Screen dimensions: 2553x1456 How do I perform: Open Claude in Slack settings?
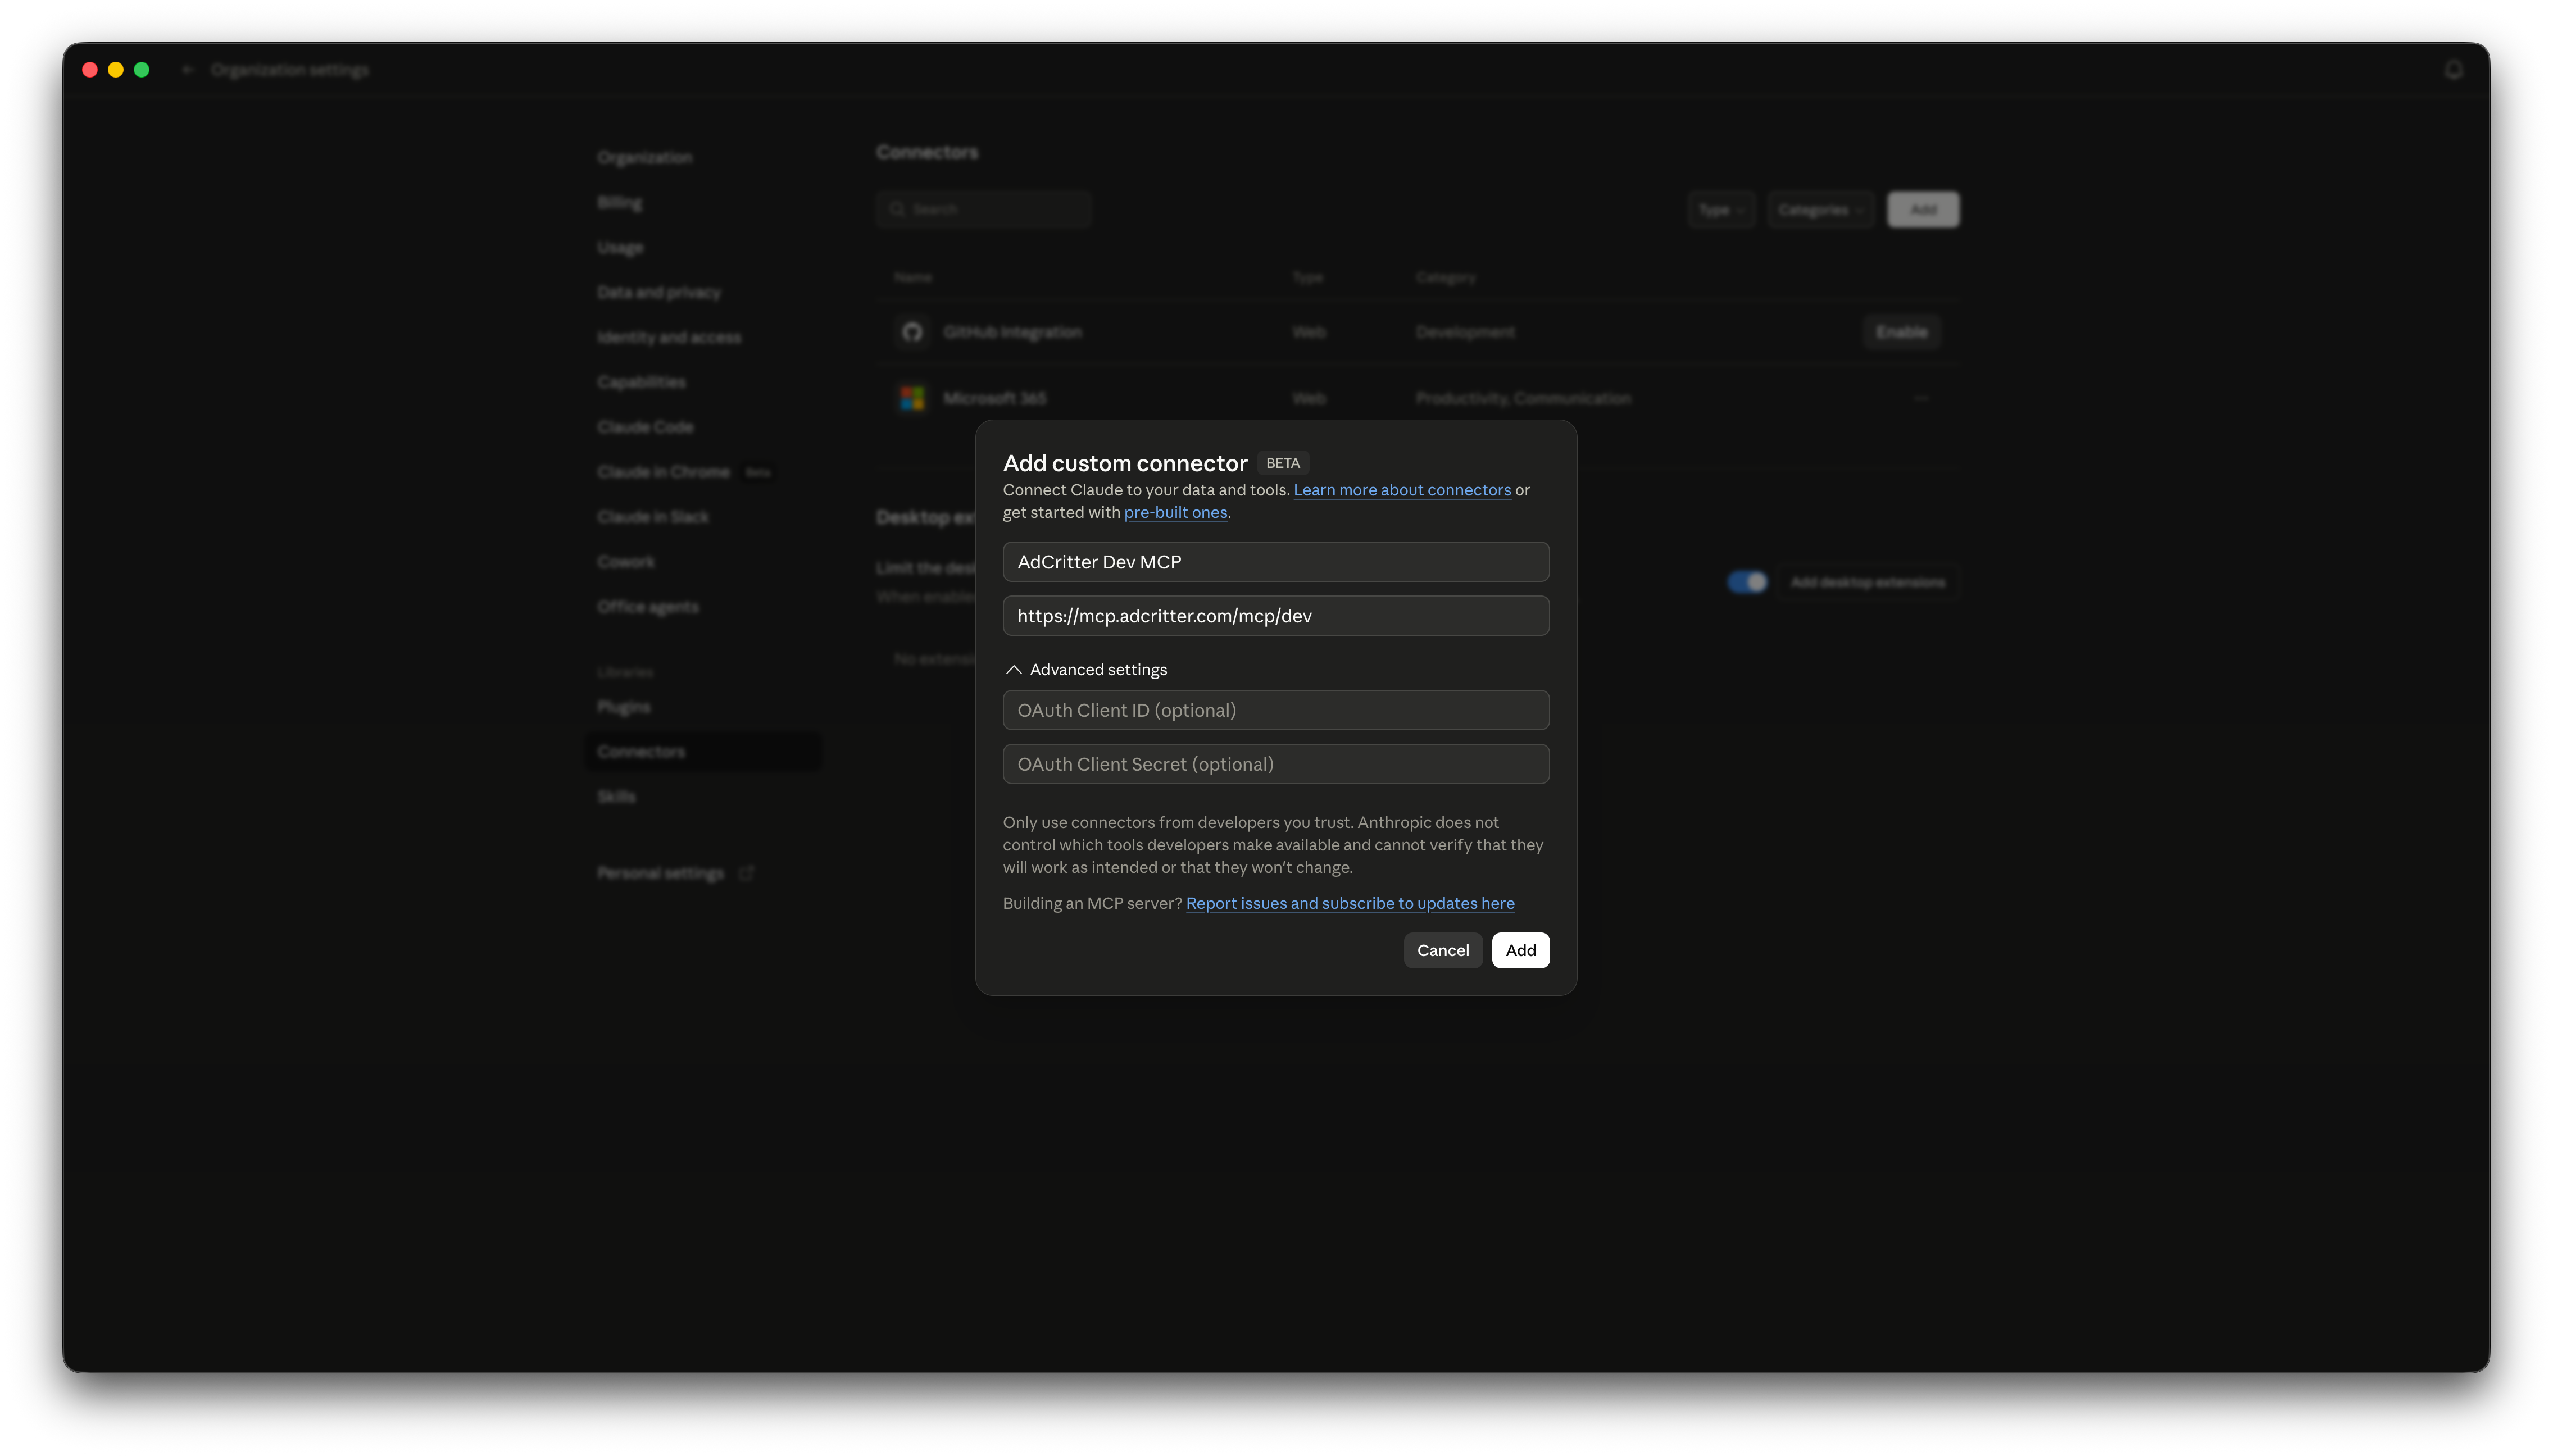pos(653,517)
